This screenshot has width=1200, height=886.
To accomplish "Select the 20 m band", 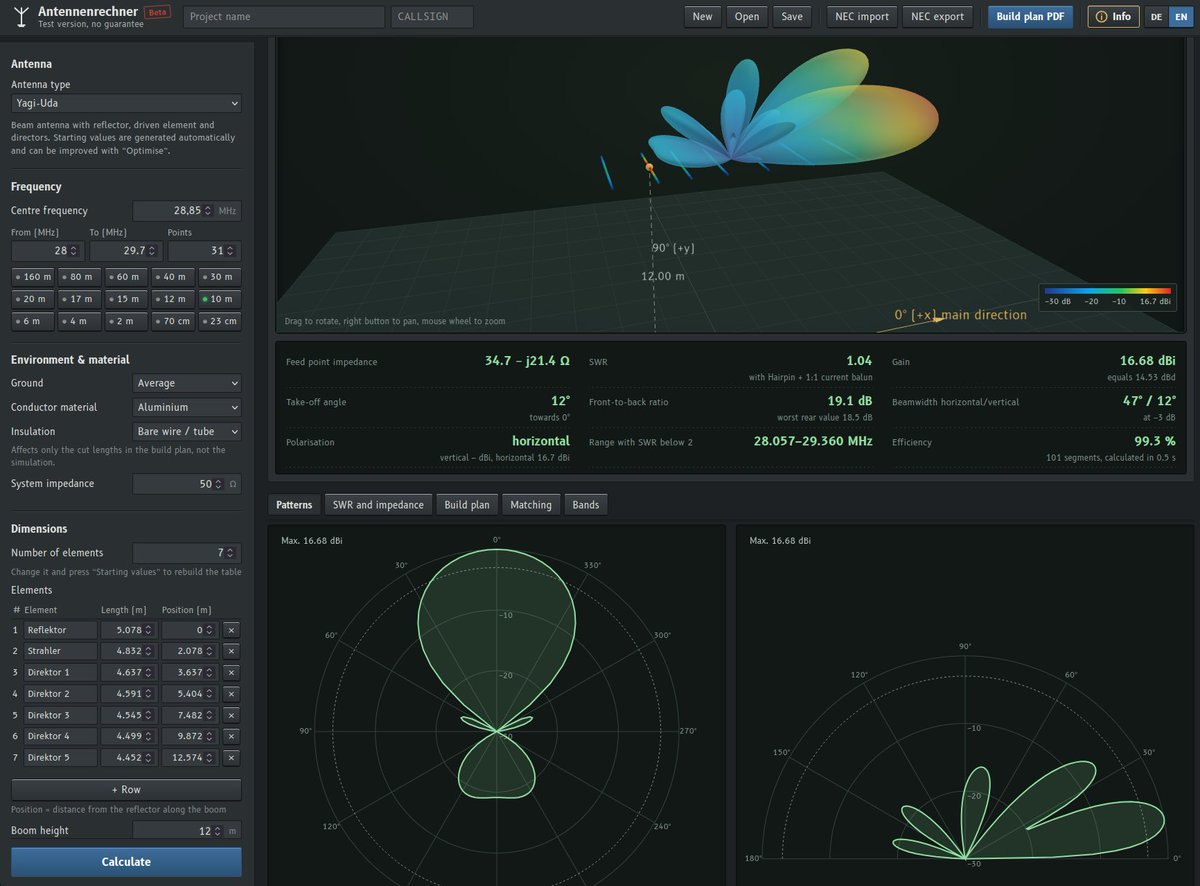I will tap(33, 299).
